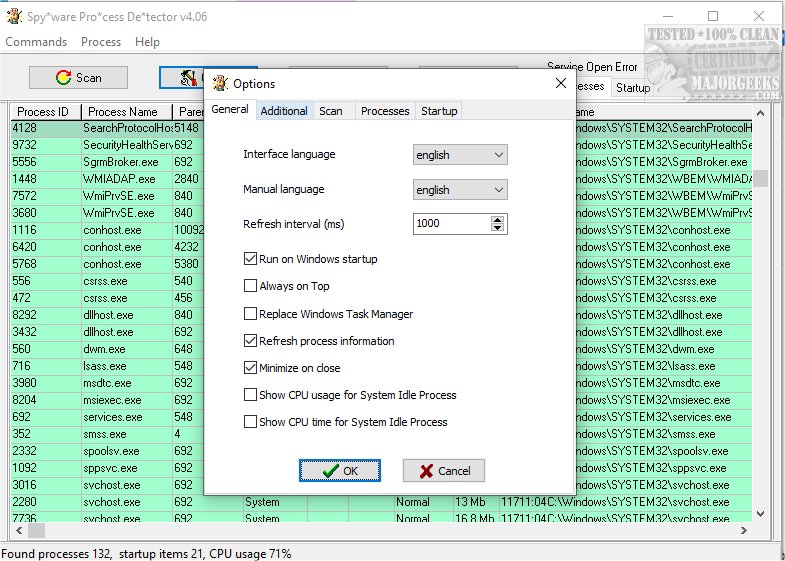Image resolution: width=785 pixels, height=561 pixels.
Task: Click the red X Cancel button
Action: [444, 470]
